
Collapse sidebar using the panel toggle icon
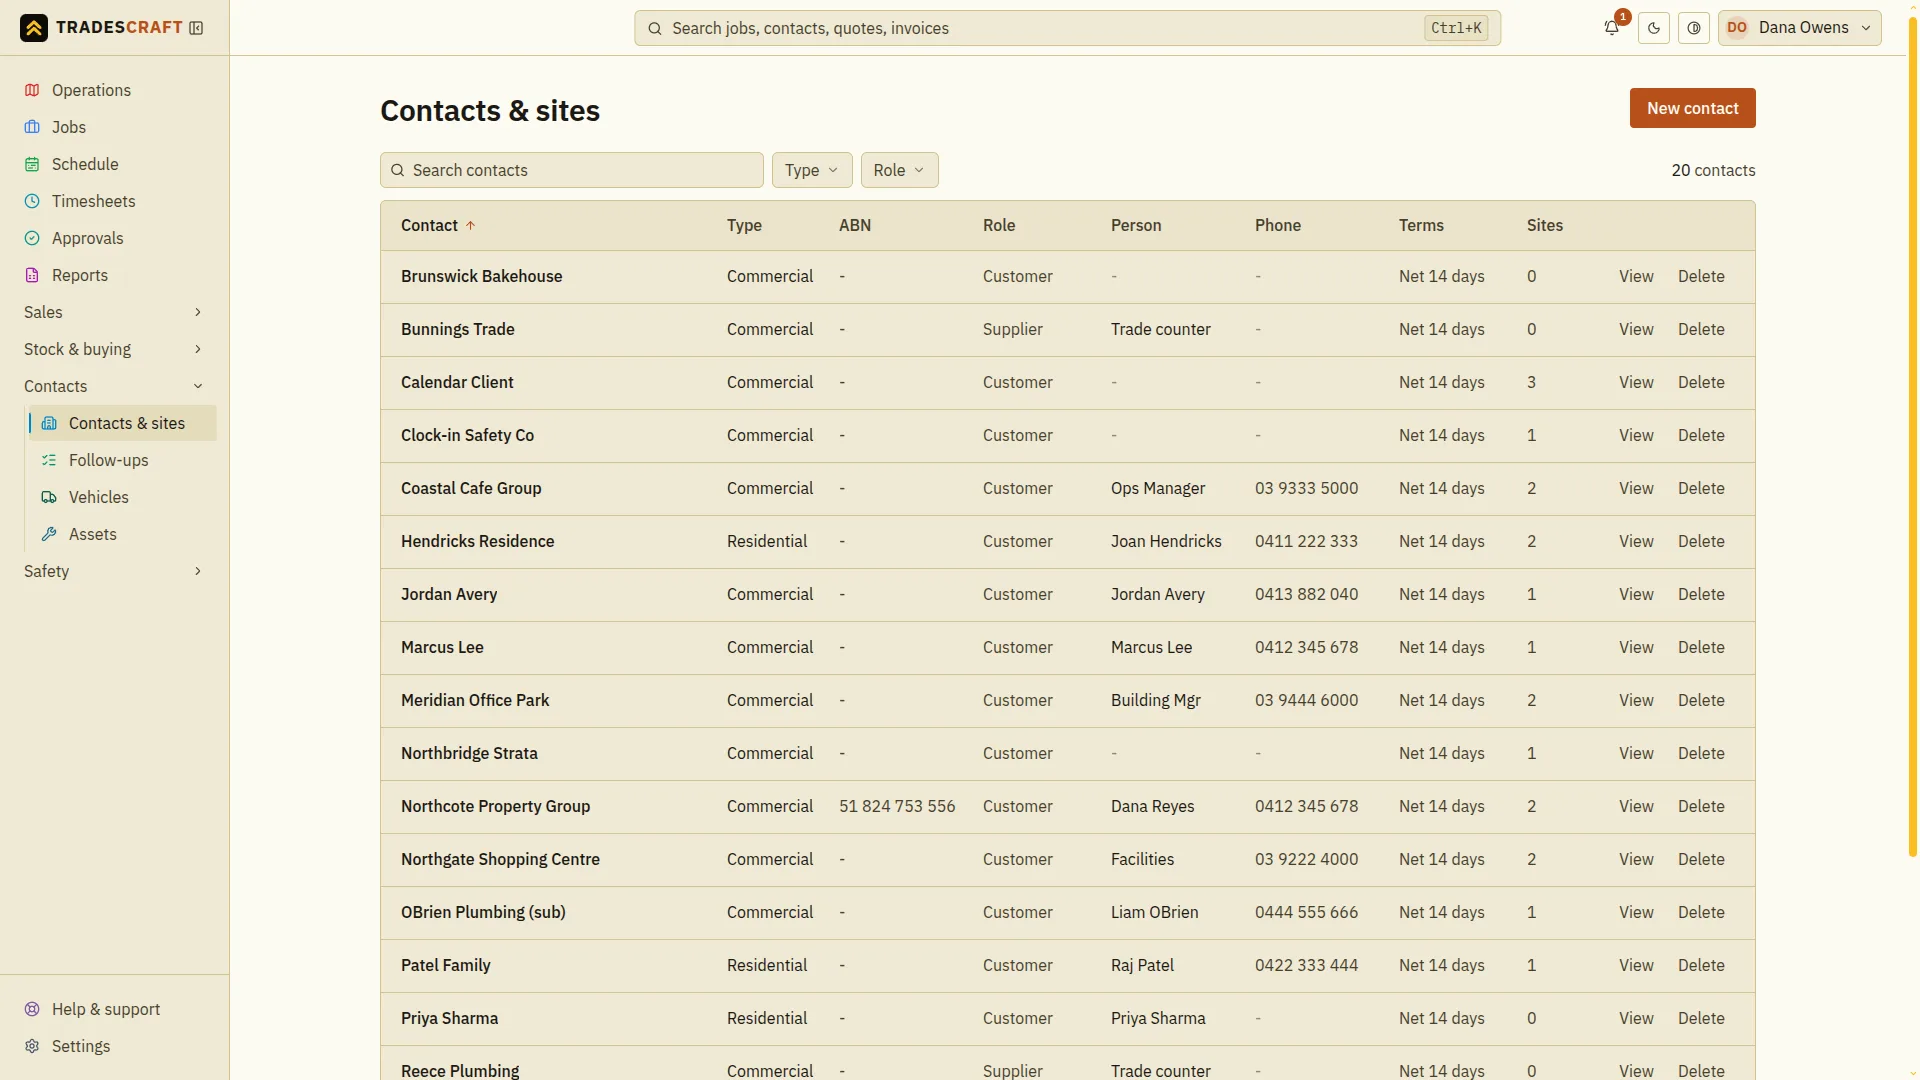tap(196, 28)
